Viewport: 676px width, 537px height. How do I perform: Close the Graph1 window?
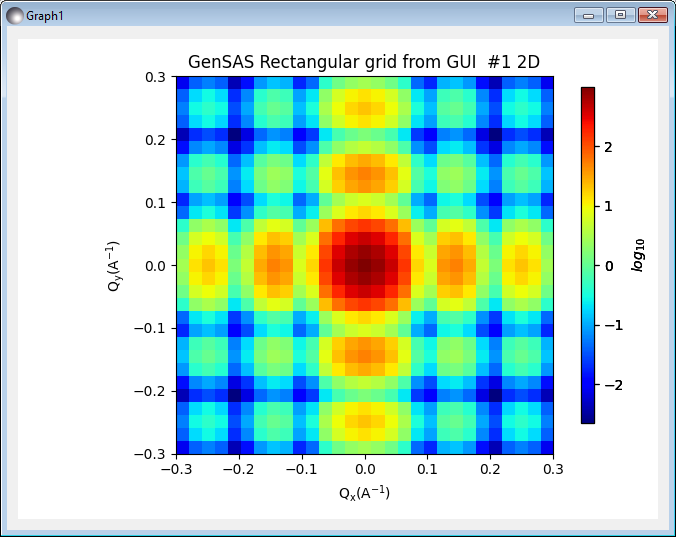point(652,15)
